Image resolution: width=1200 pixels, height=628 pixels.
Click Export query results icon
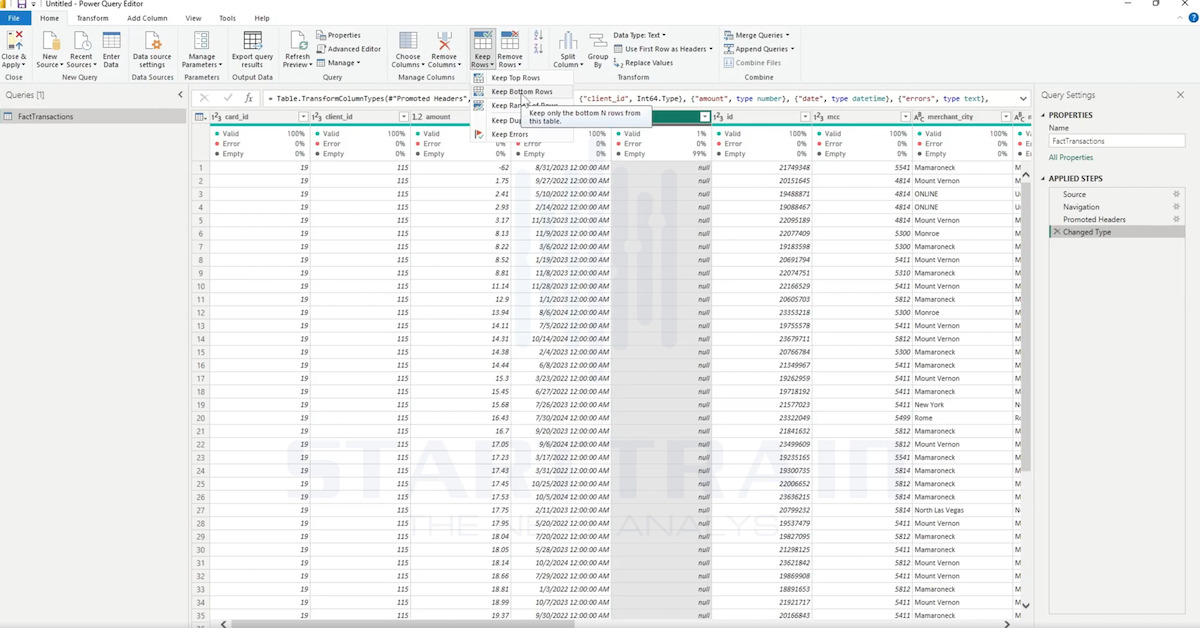tap(252, 41)
